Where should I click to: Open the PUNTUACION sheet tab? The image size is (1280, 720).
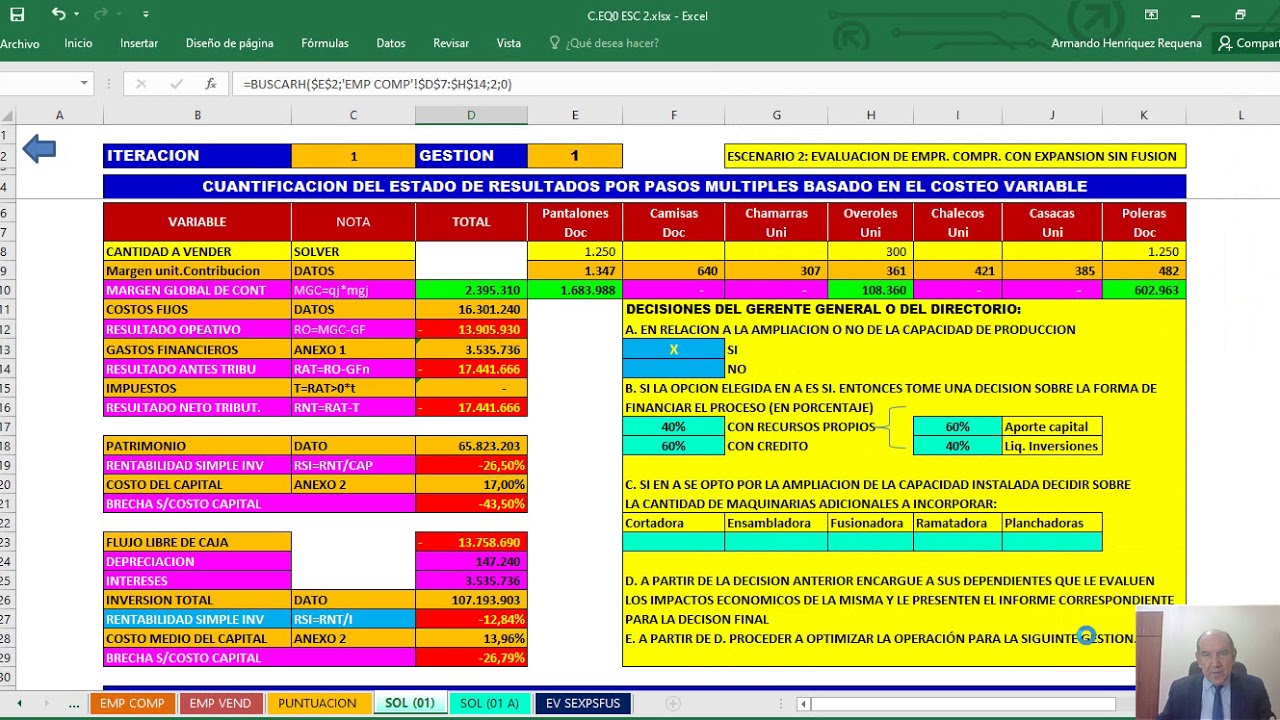(x=317, y=703)
